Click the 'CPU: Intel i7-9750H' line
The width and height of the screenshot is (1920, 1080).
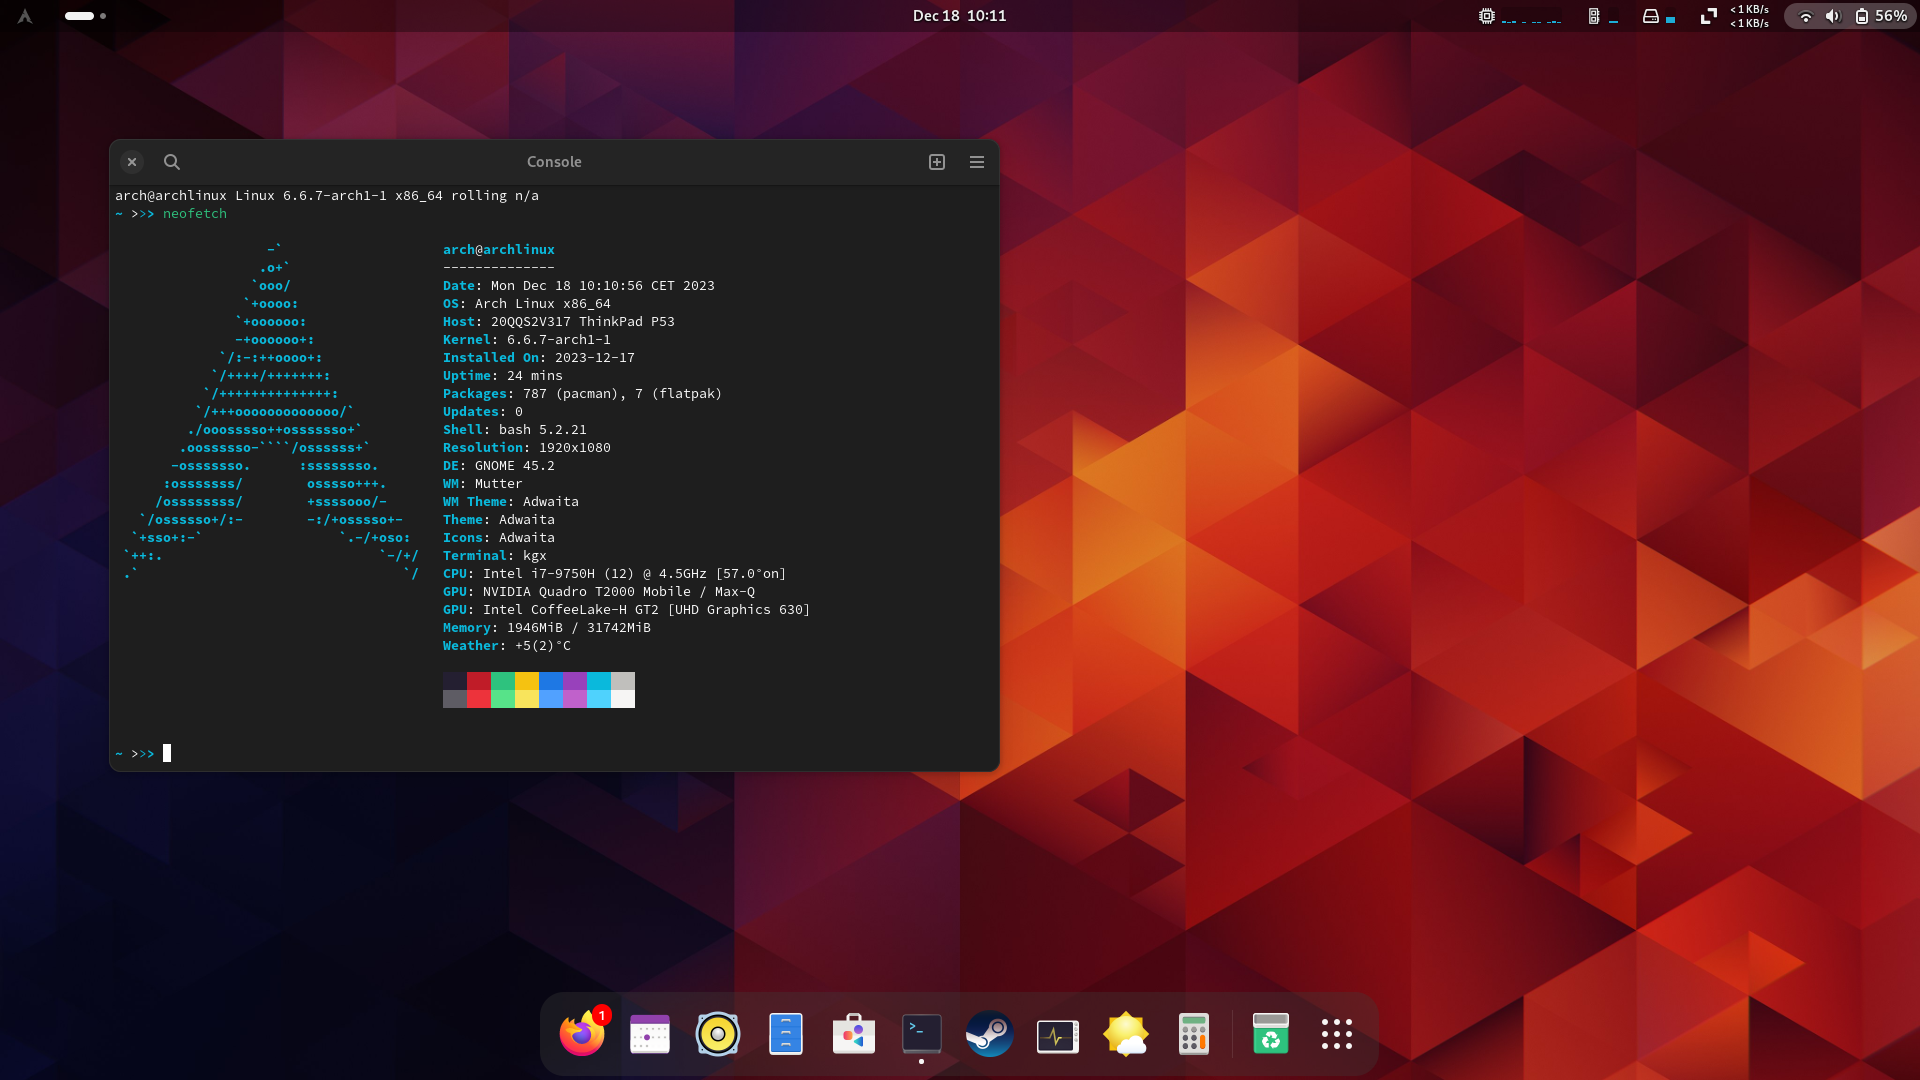click(614, 574)
